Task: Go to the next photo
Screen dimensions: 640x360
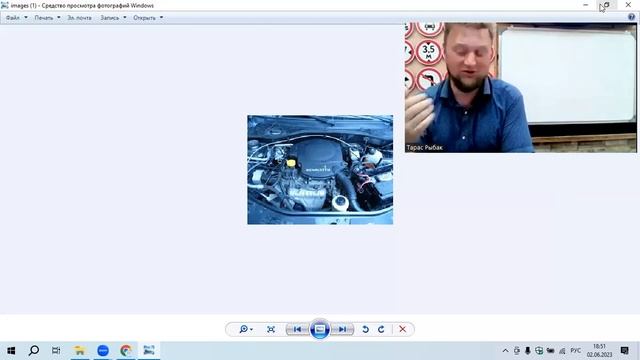Action: click(342, 329)
